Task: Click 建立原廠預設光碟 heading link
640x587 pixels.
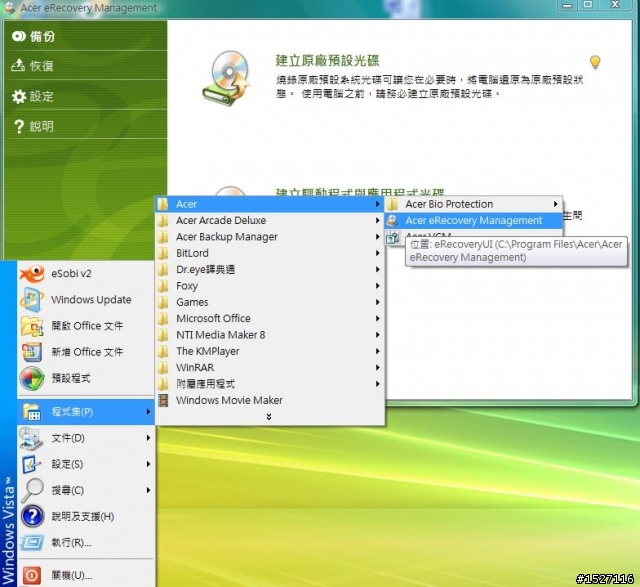Action: point(327,60)
